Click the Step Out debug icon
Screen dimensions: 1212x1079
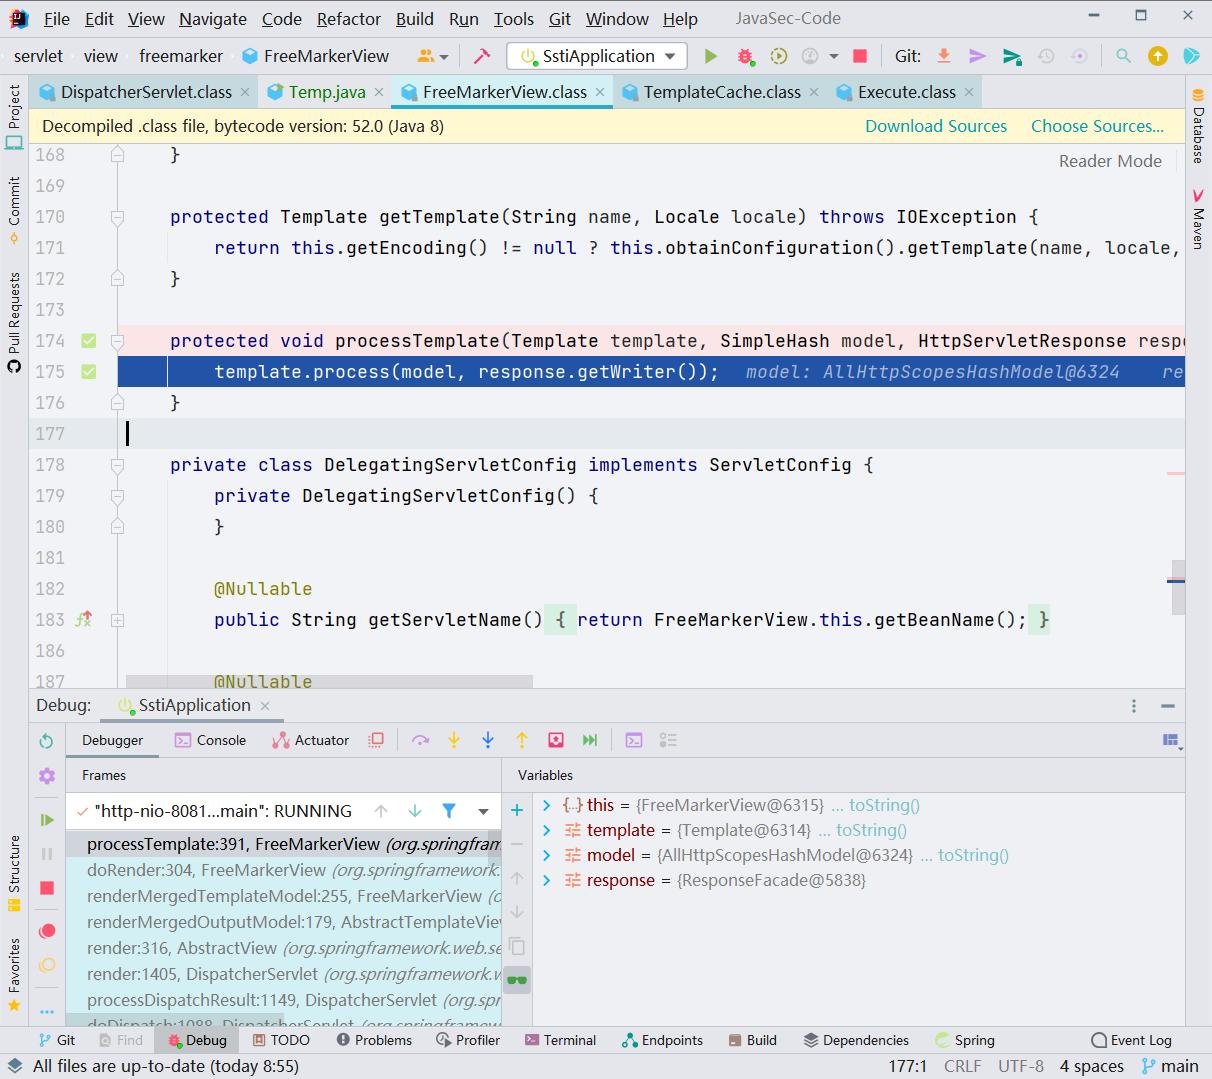click(x=522, y=740)
